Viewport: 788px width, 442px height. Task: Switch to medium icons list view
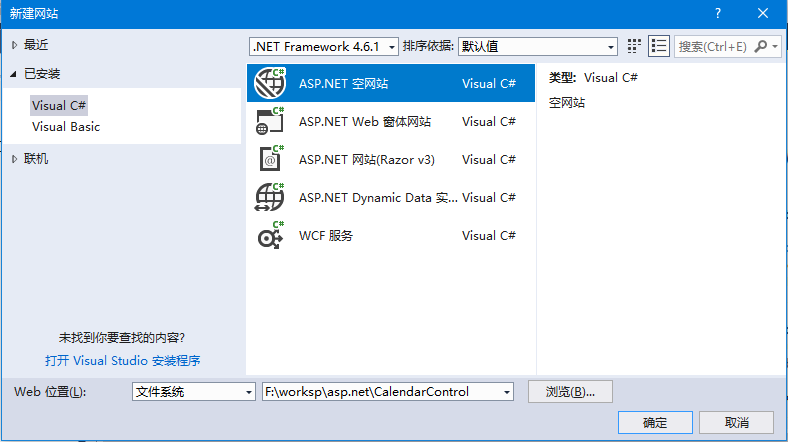(x=659, y=46)
